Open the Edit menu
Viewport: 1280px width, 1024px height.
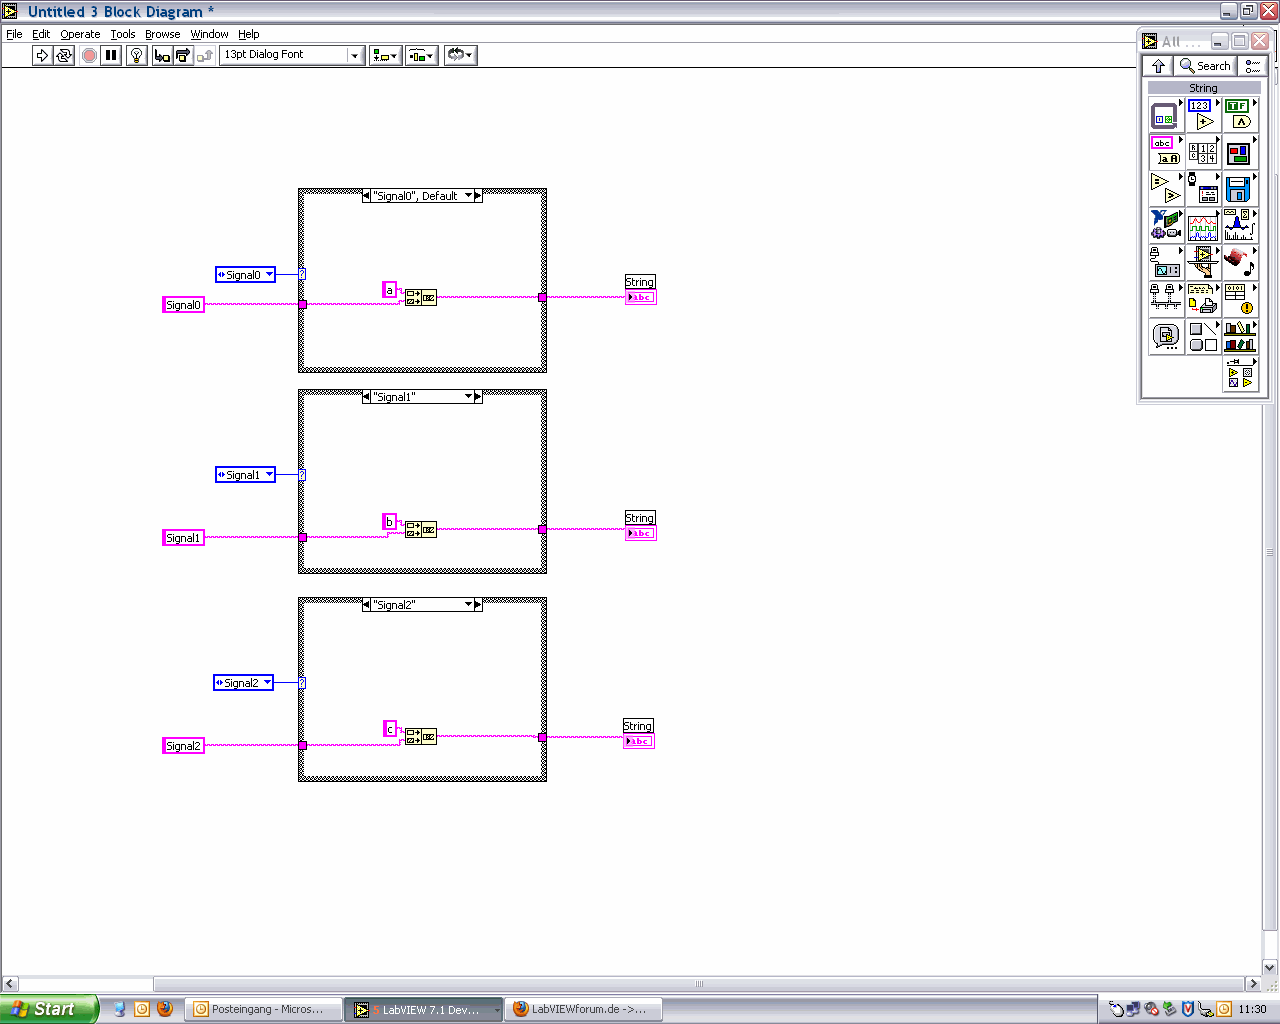pos(41,34)
